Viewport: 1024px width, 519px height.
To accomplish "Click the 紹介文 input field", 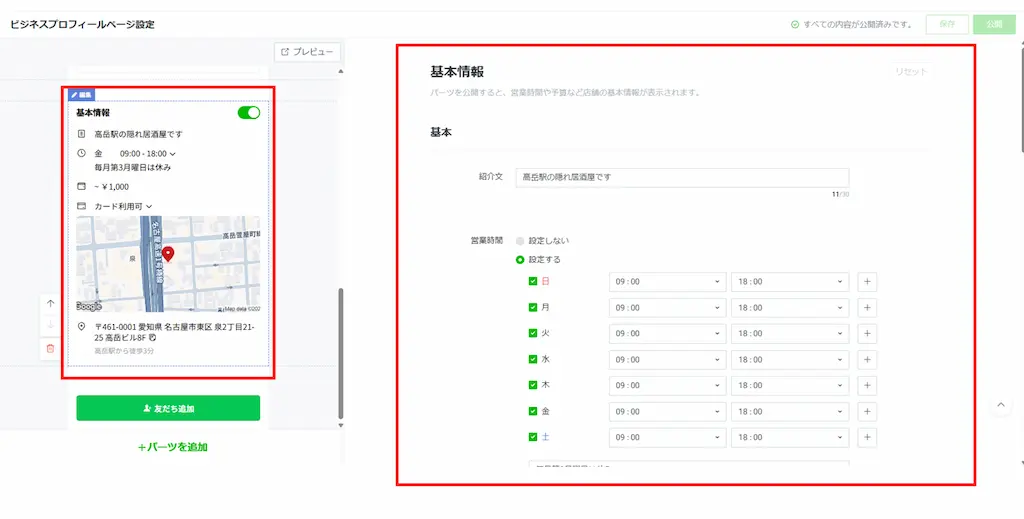I will (x=682, y=178).
